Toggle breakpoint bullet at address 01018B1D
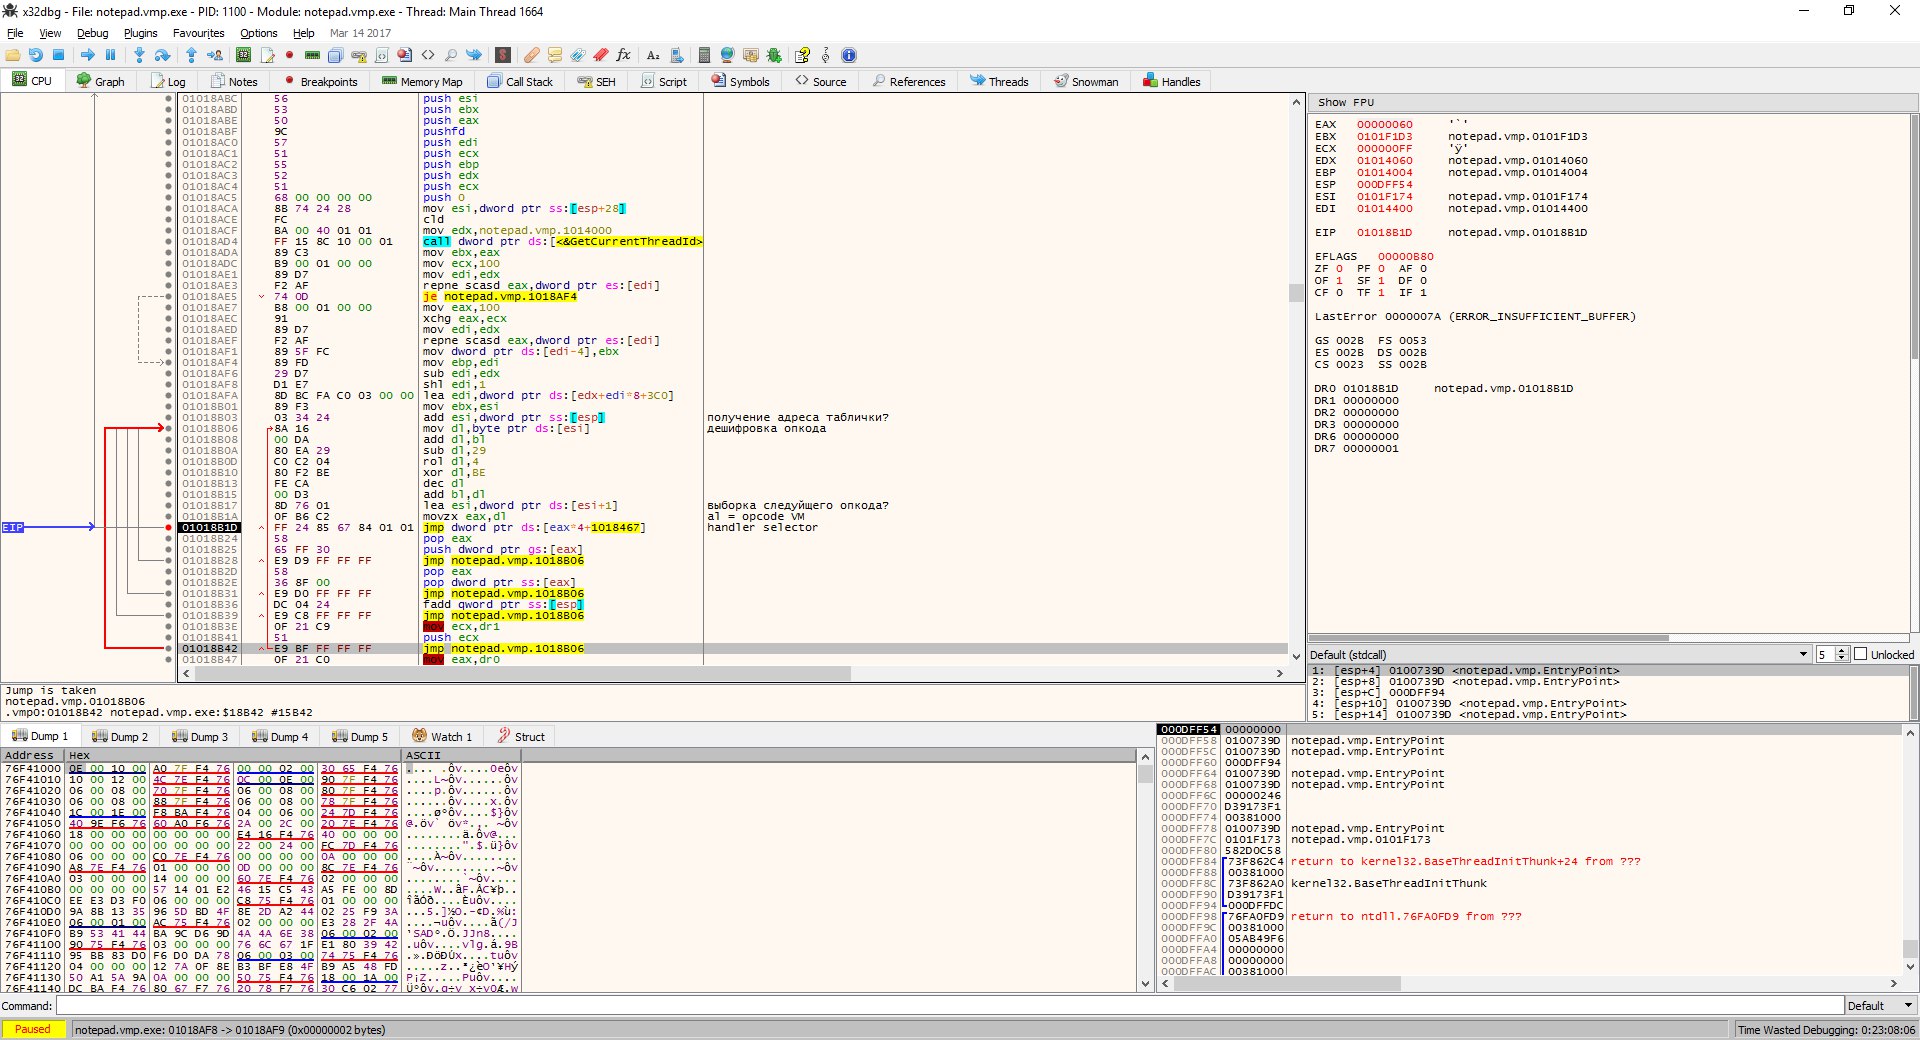The image size is (1920, 1040). click(169, 527)
